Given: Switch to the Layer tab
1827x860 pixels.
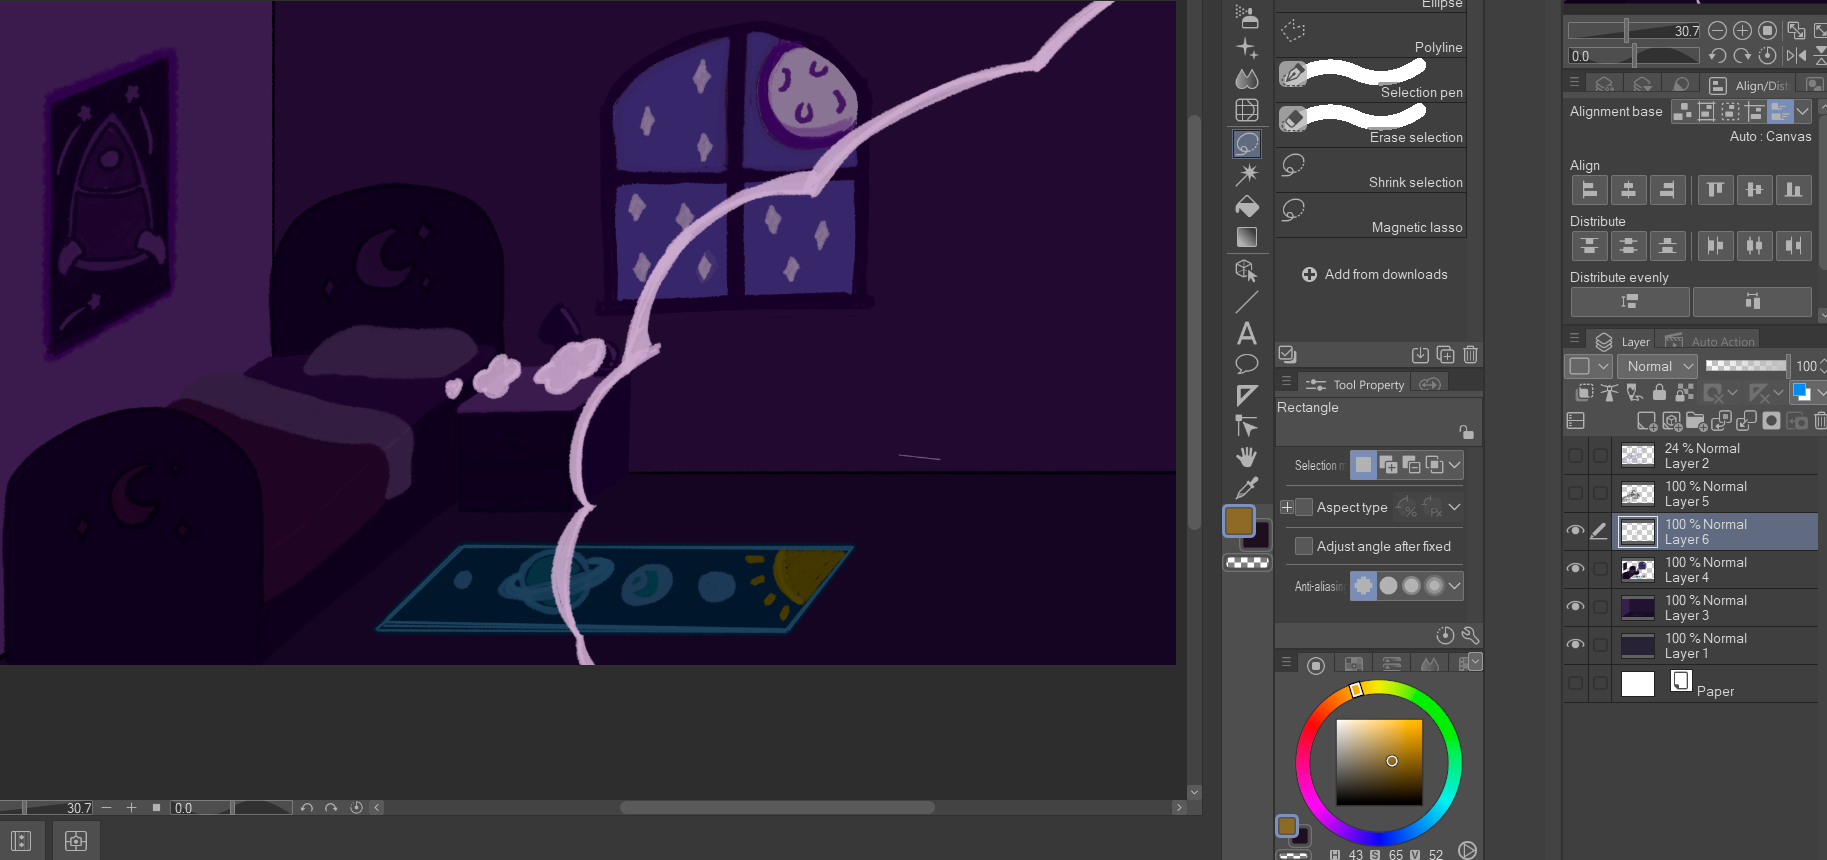Looking at the screenshot, I should (1623, 342).
